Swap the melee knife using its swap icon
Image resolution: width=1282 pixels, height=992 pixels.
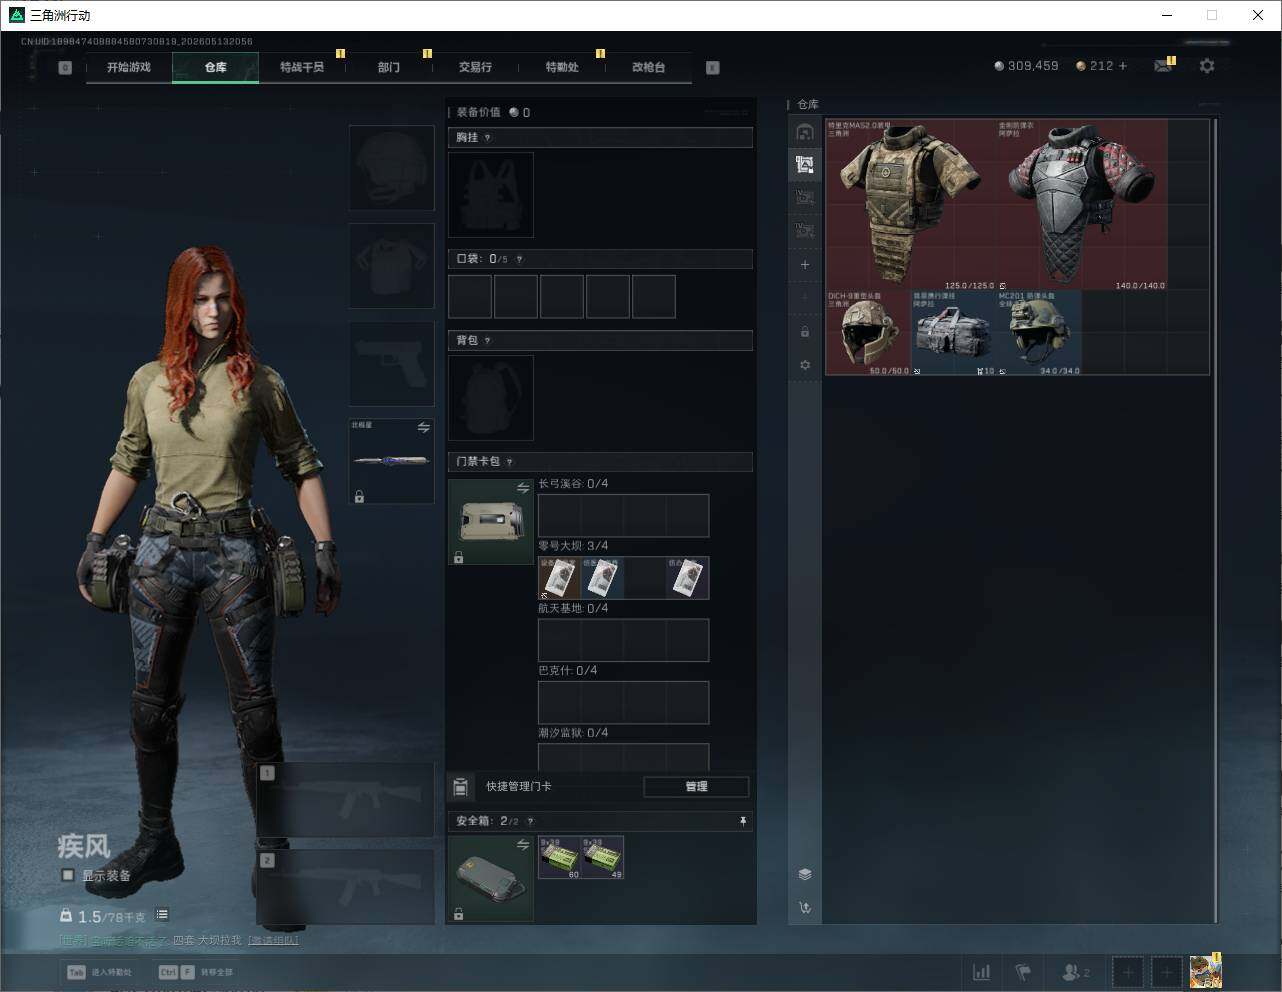coord(424,428)
